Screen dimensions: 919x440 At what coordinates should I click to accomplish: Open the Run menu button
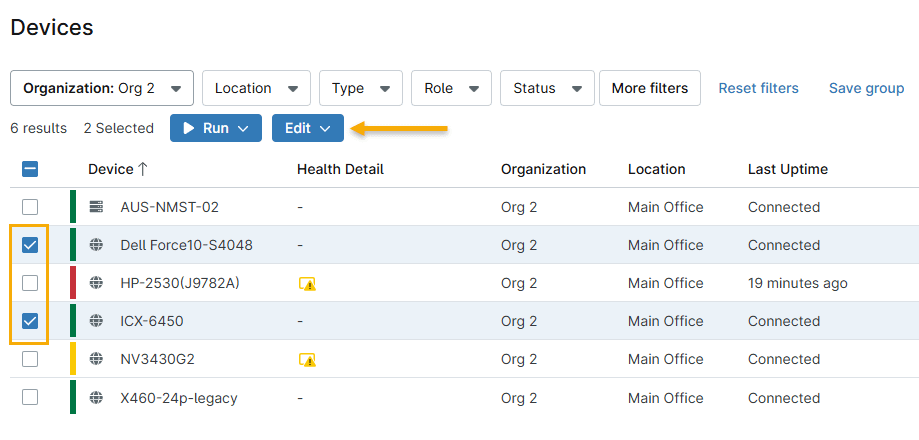pyautogui.click(x=215, y=128)
